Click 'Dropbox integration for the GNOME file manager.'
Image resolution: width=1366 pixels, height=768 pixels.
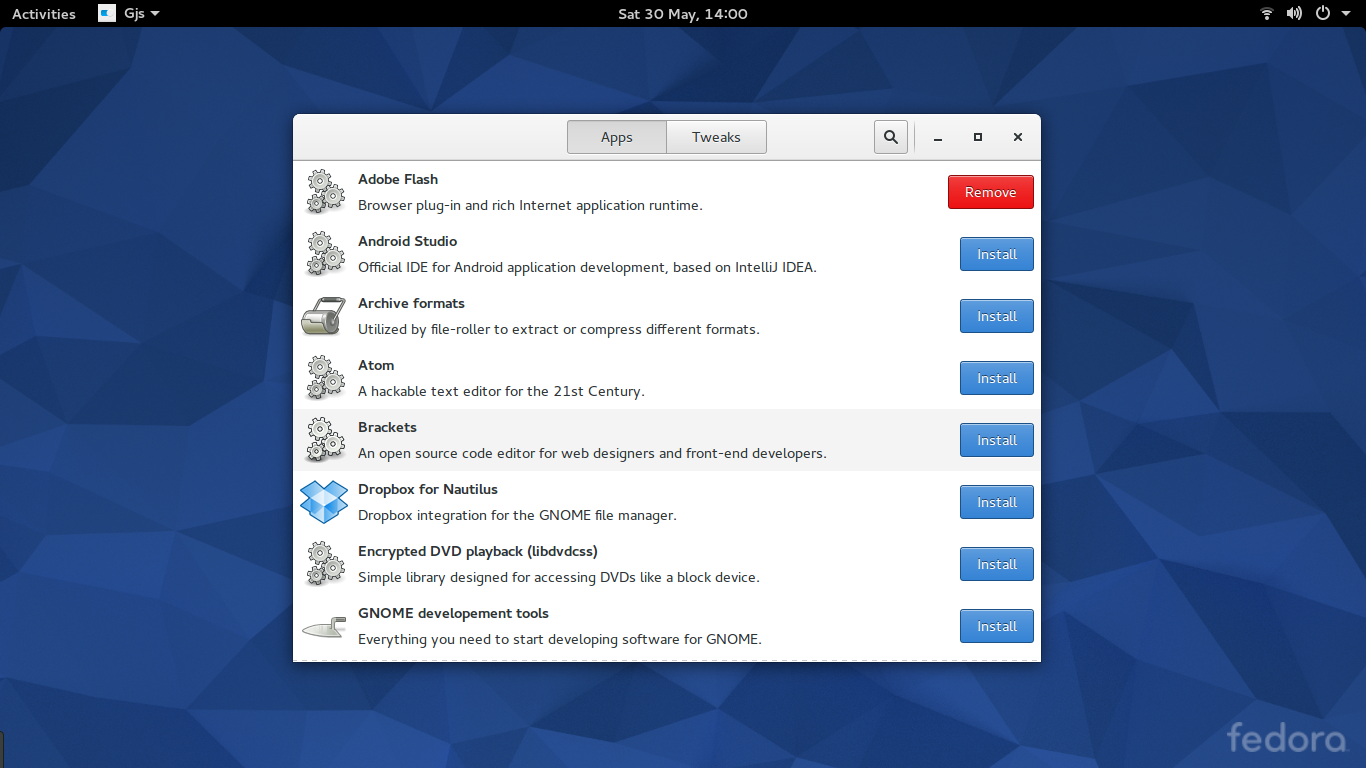[517, 515]
